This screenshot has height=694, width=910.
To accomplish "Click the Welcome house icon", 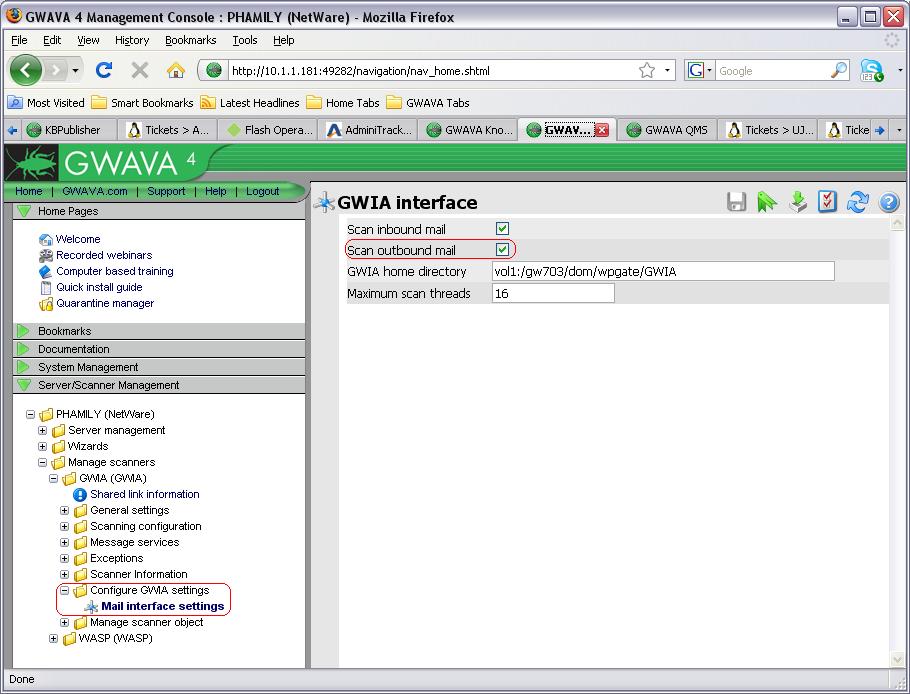I will pyautogui.click(x=46, y=239).
